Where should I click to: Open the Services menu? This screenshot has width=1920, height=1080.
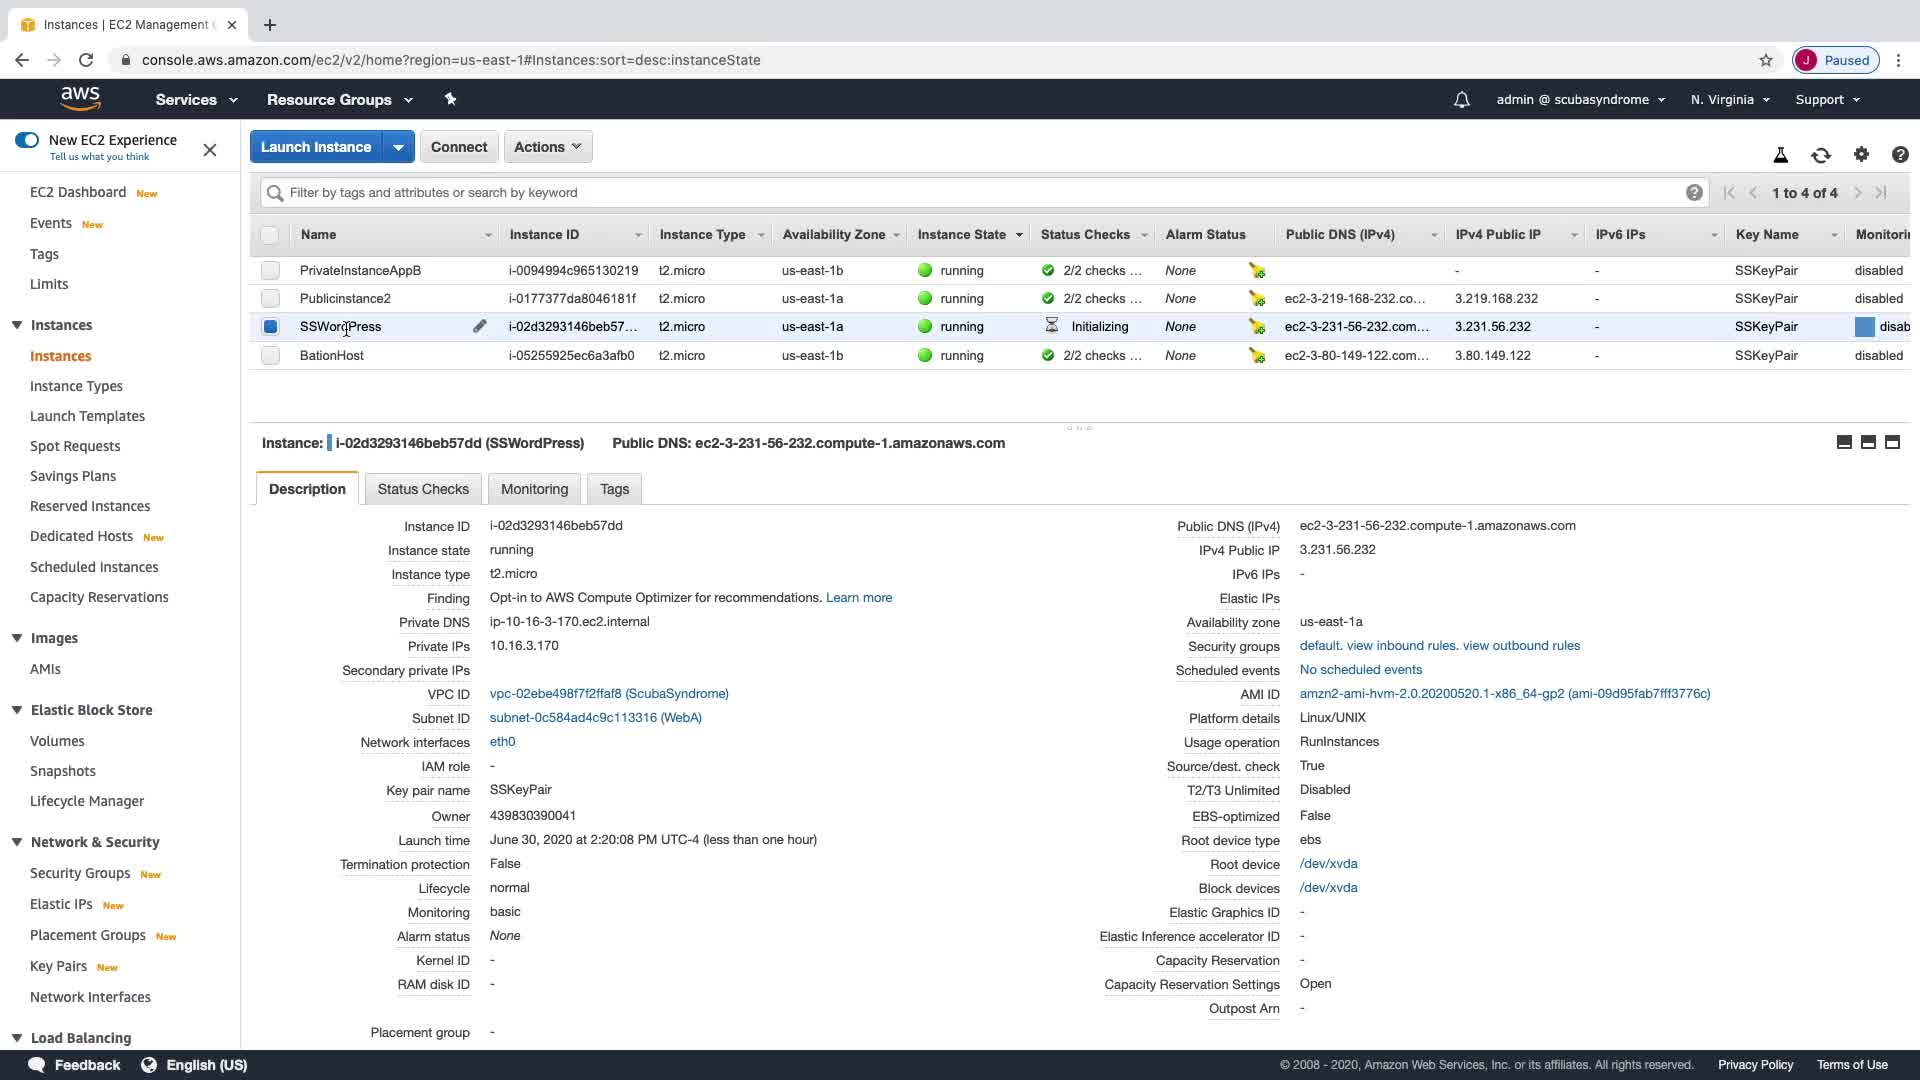click(196, 100)
